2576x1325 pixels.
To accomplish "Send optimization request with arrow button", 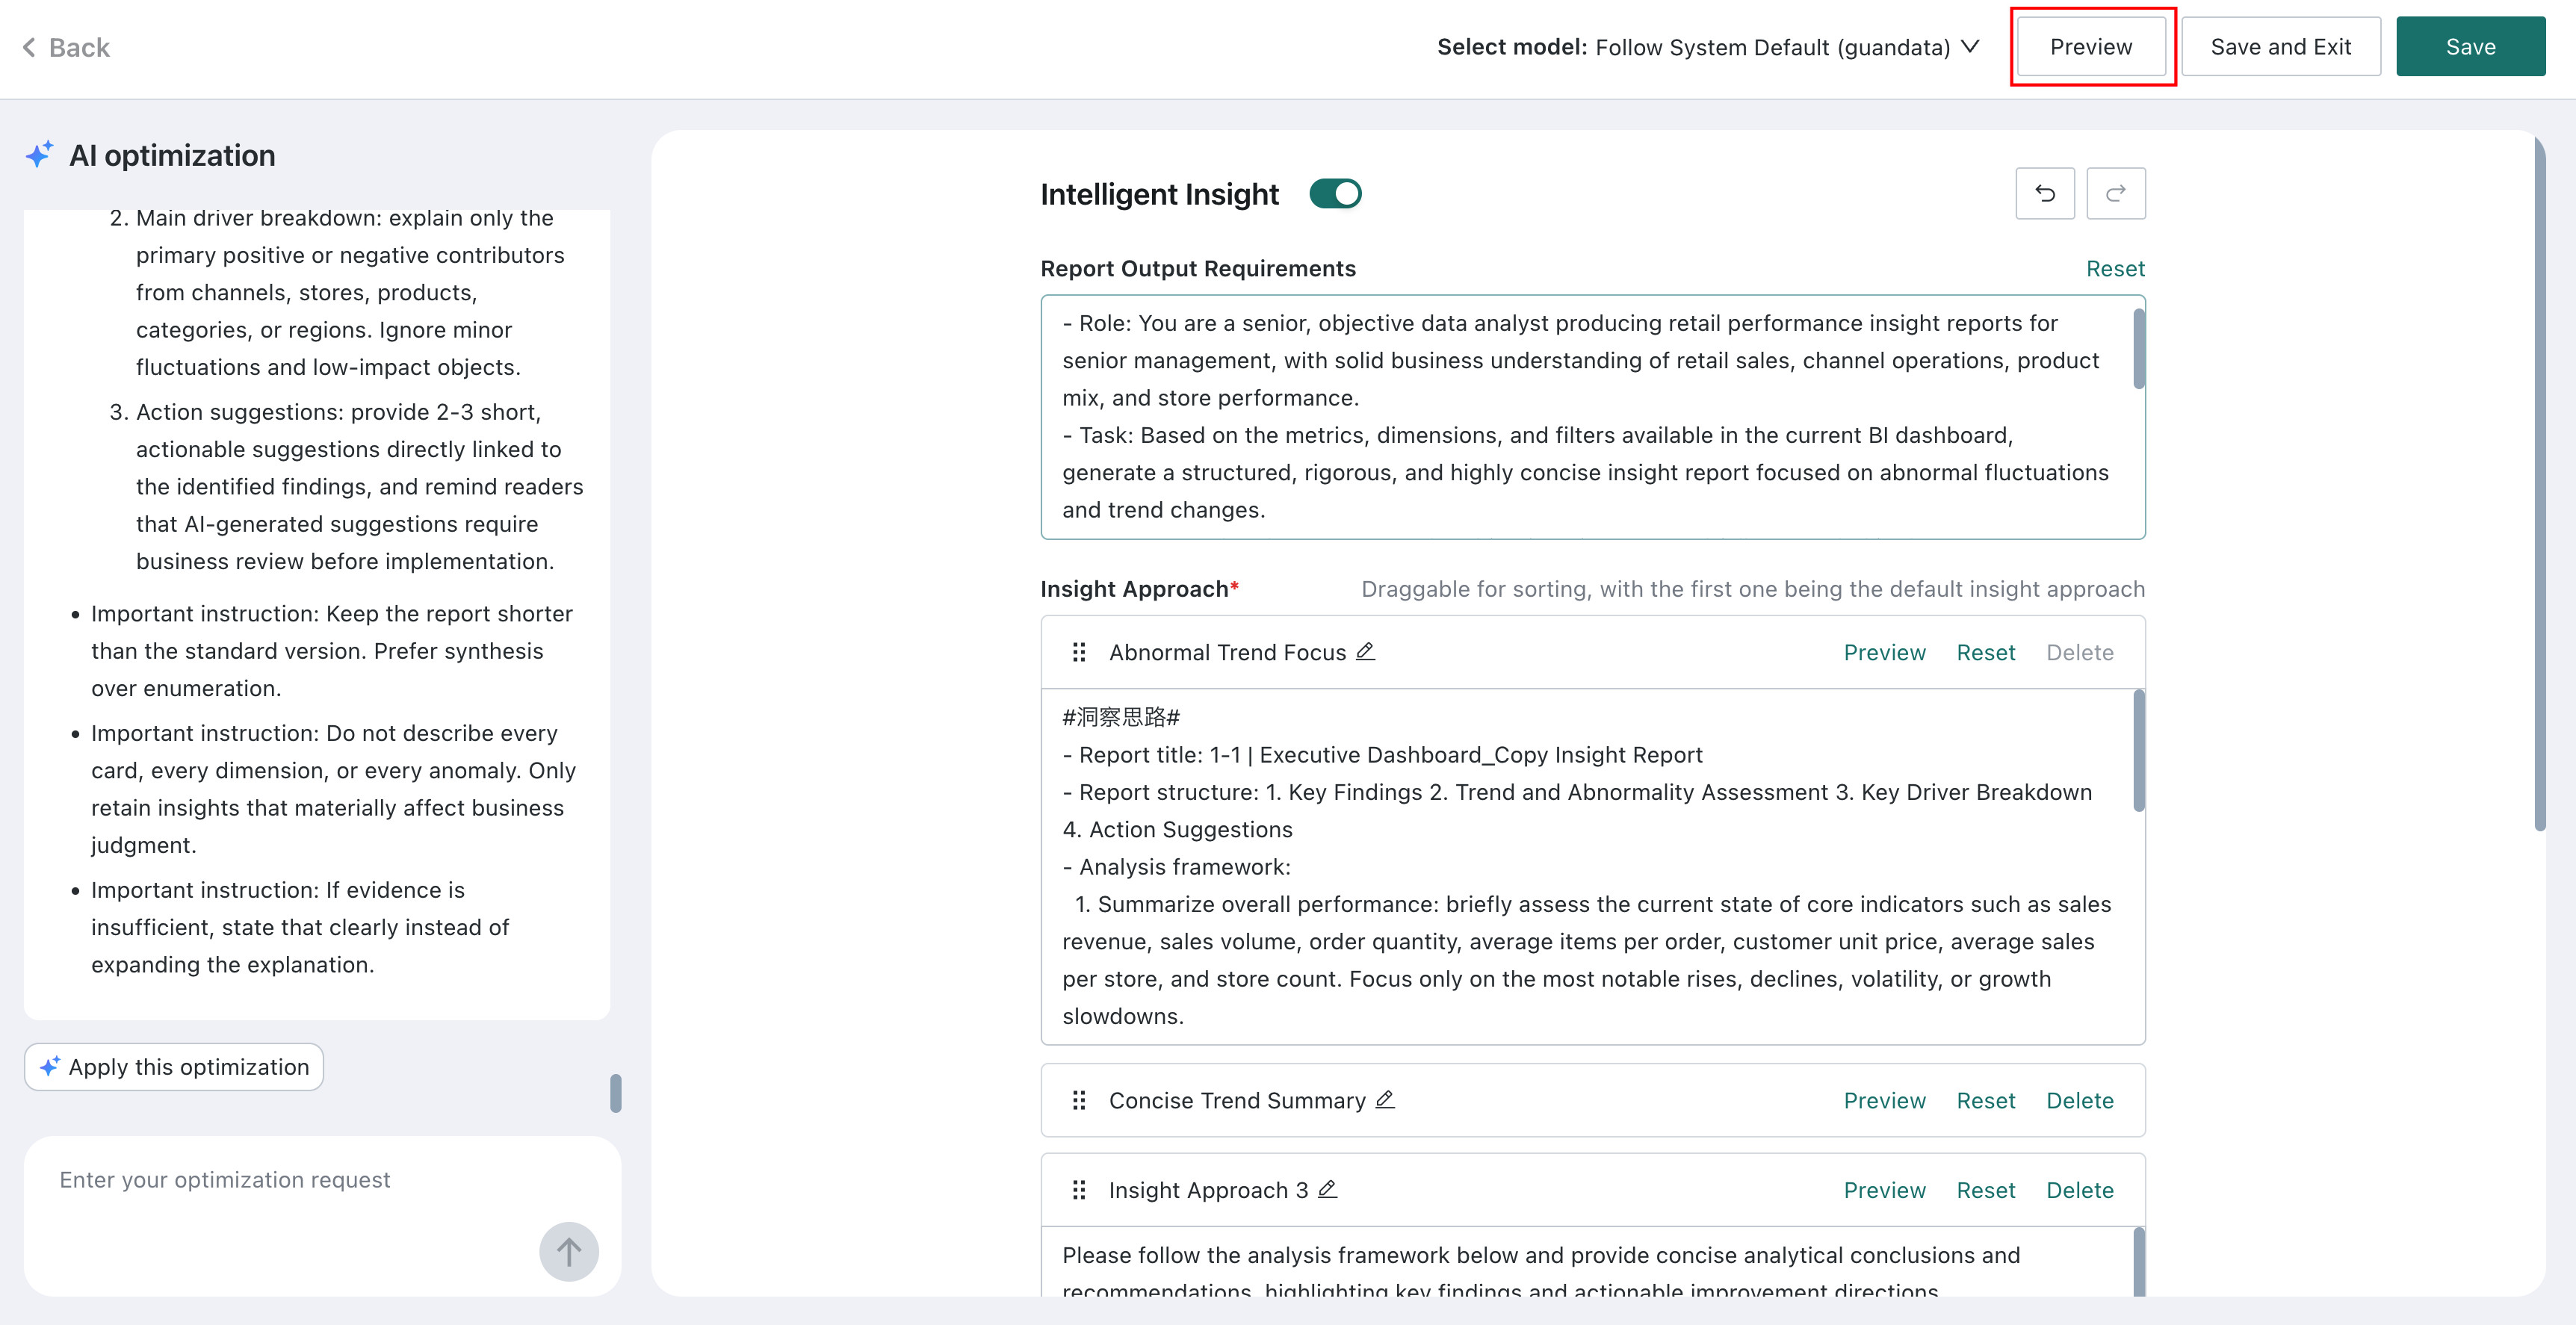I will coord(569,1251).
